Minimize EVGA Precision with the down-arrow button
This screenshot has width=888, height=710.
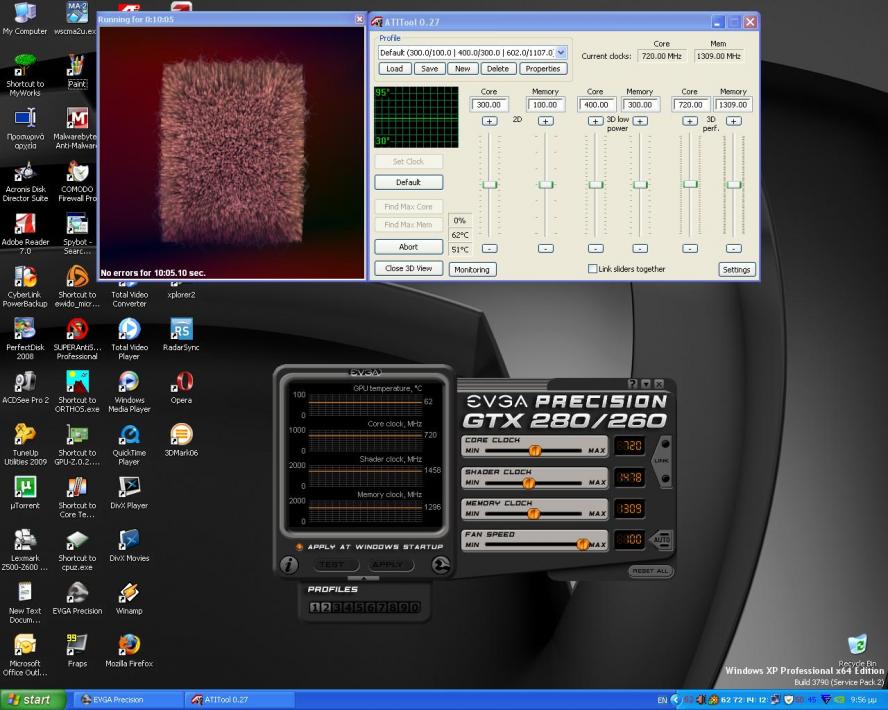646,384
